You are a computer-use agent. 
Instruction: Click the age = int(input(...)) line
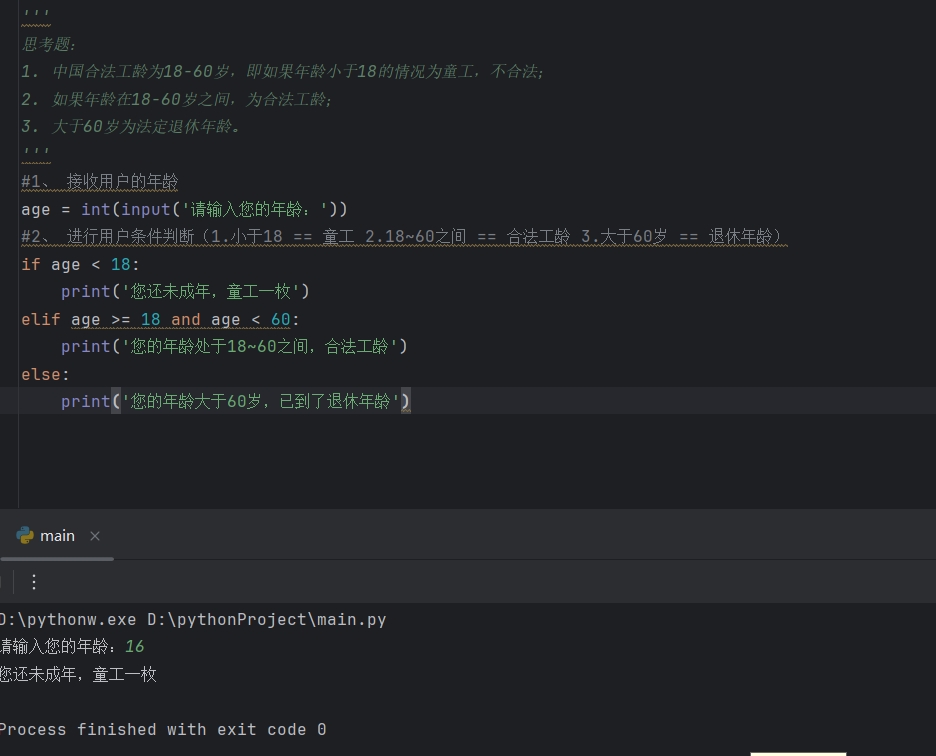(x=184, y=209)
